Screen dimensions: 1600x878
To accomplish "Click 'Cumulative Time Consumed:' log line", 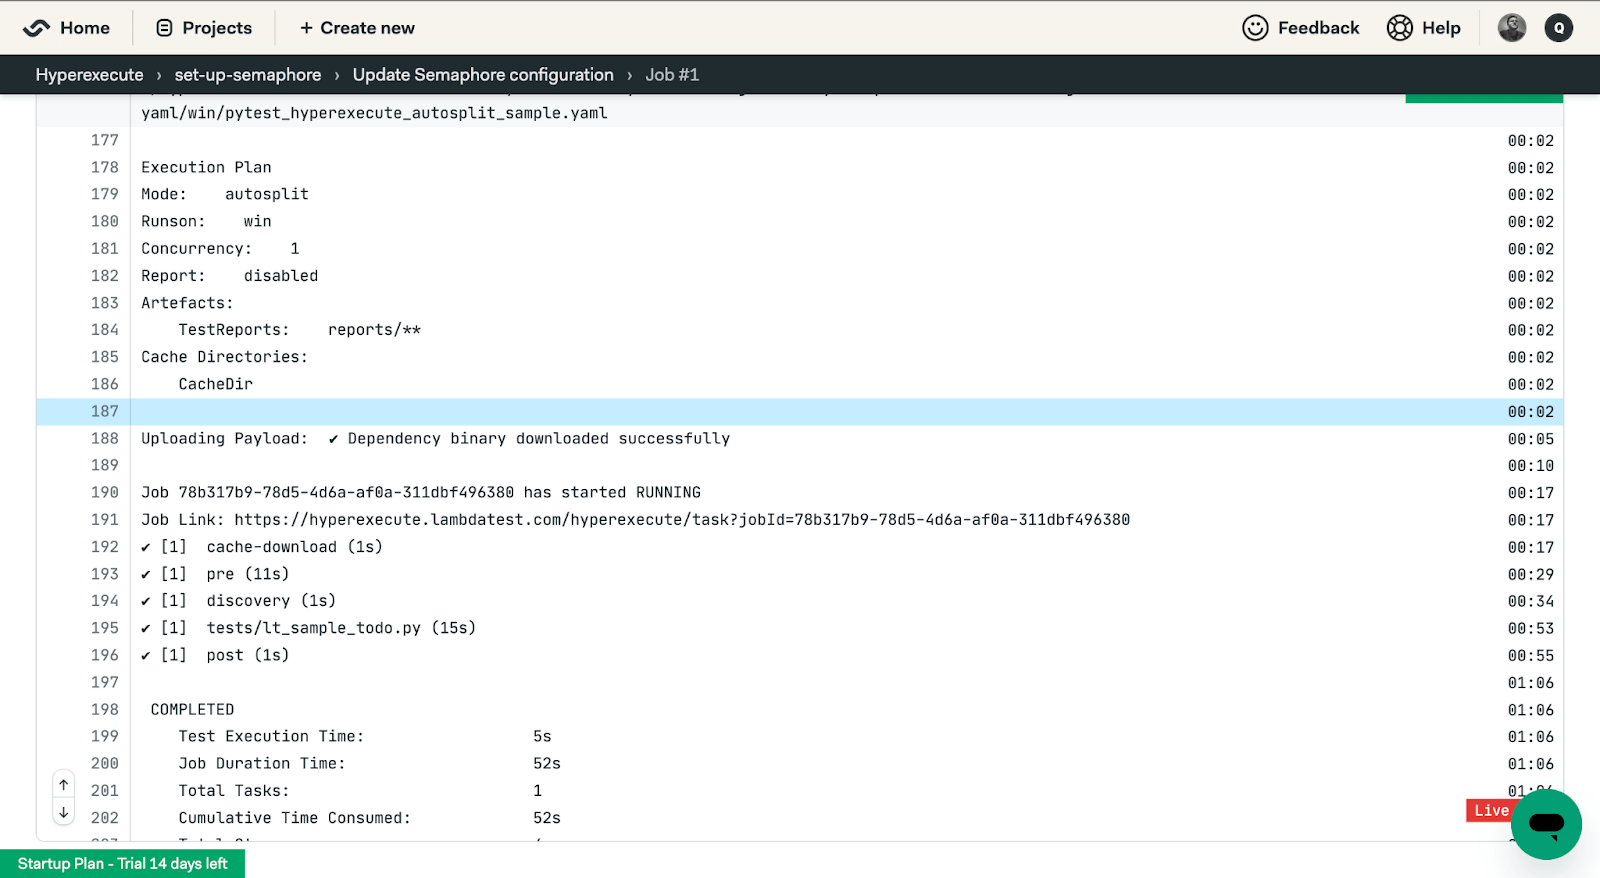I will (x=370, y=818).
